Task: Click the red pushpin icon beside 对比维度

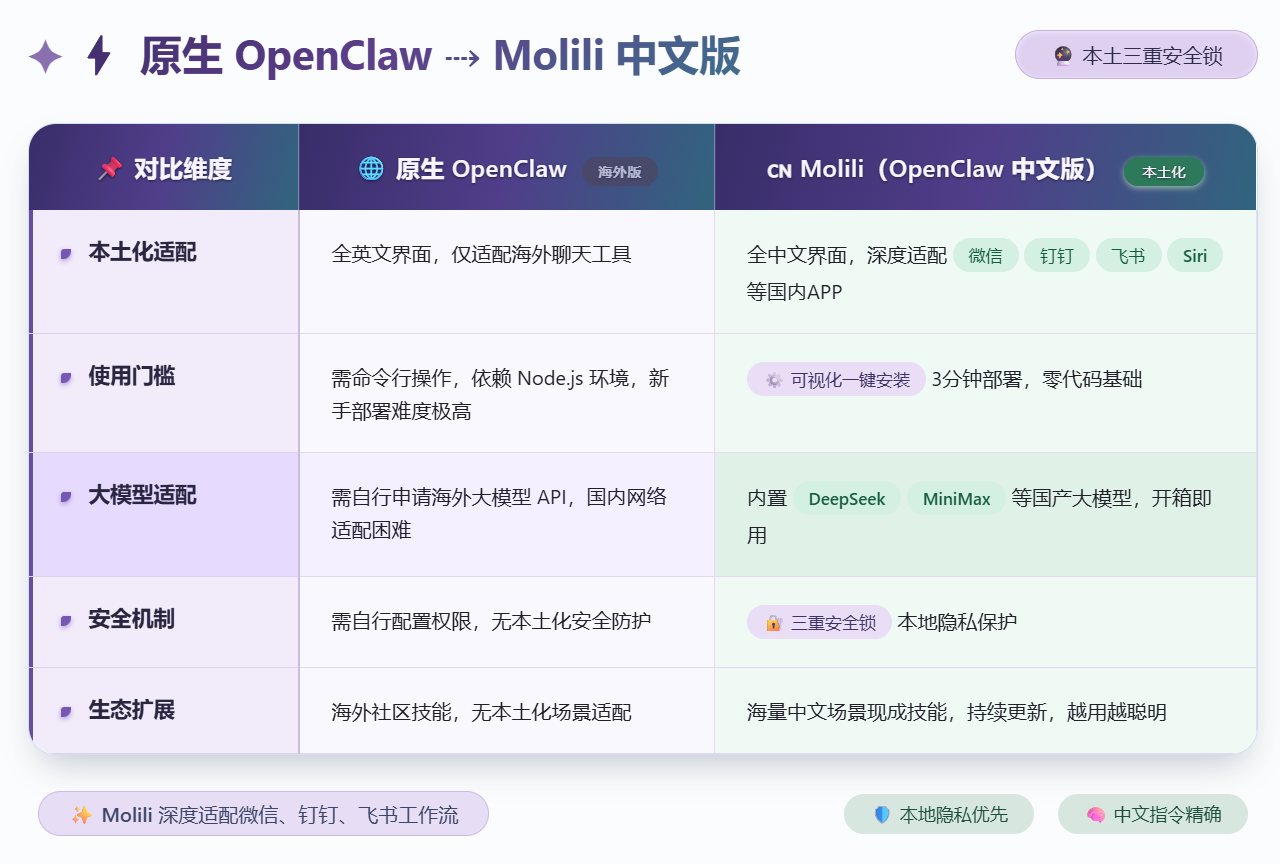Action: pos(109,169)
